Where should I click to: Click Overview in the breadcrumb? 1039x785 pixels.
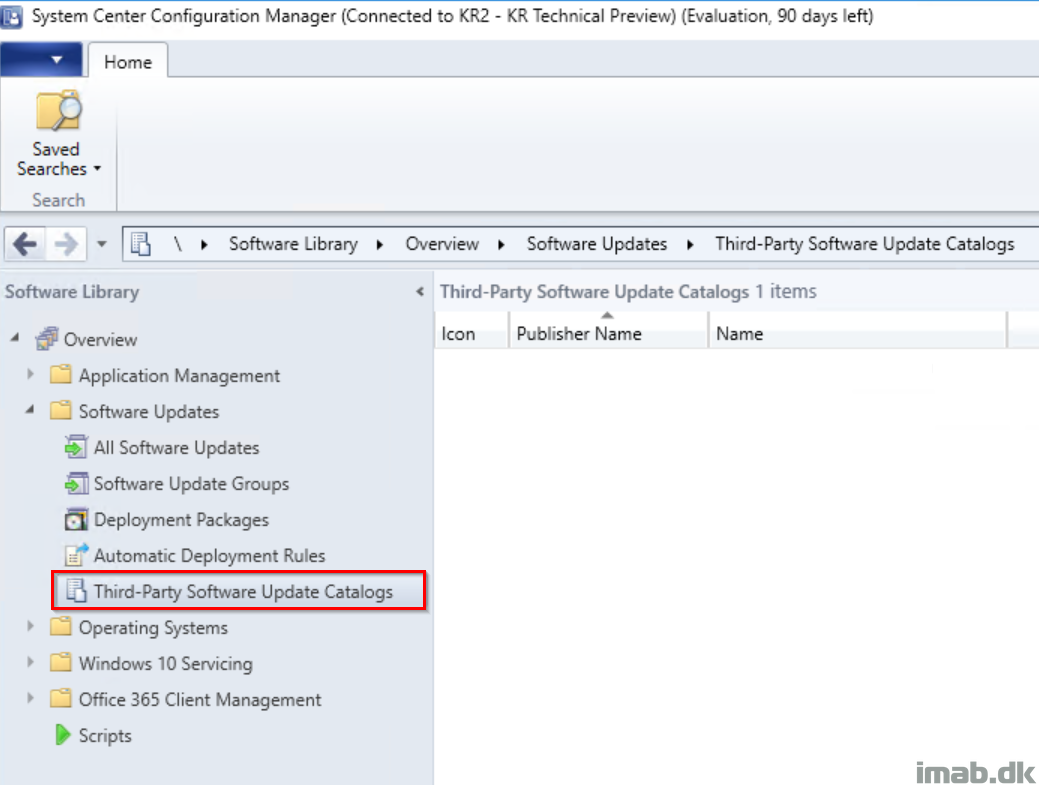[442, 244]
